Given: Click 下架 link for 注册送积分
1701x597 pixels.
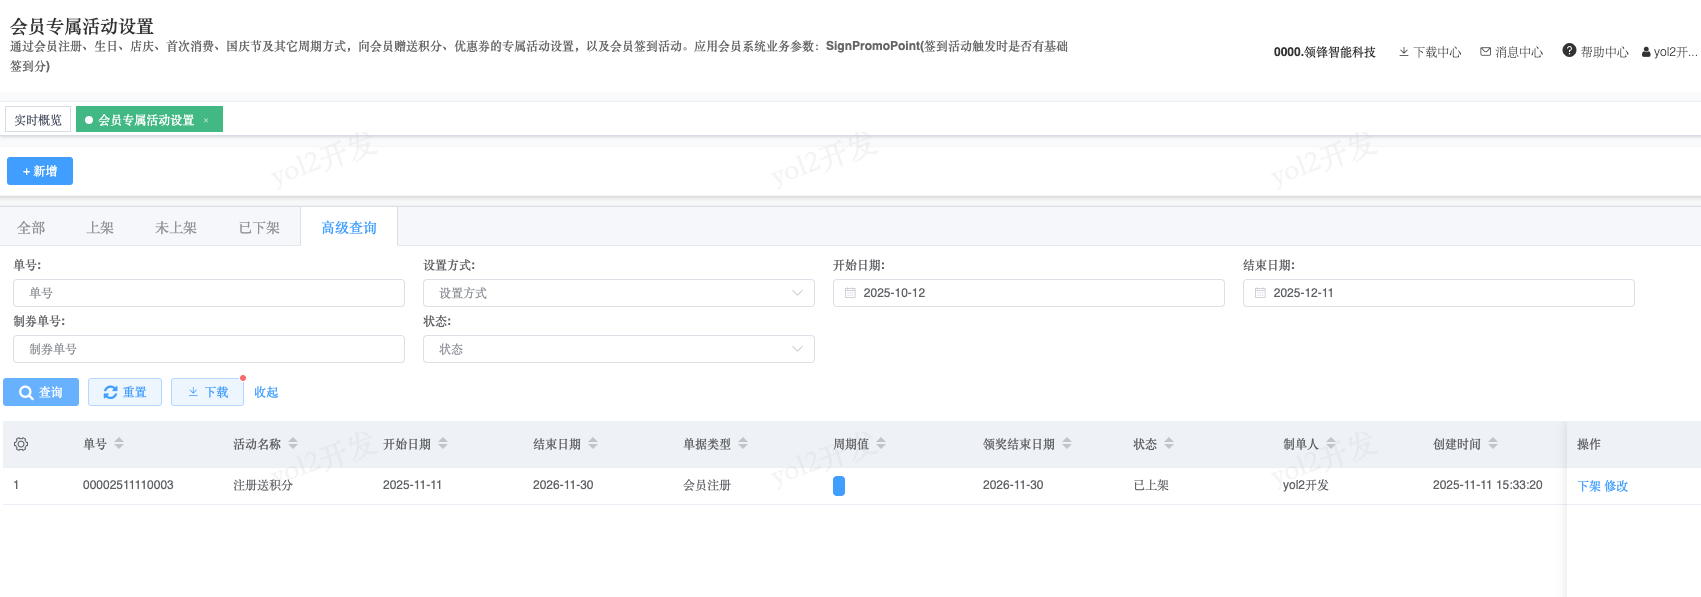Looking at the screenshot, I should coord(1589,486).
